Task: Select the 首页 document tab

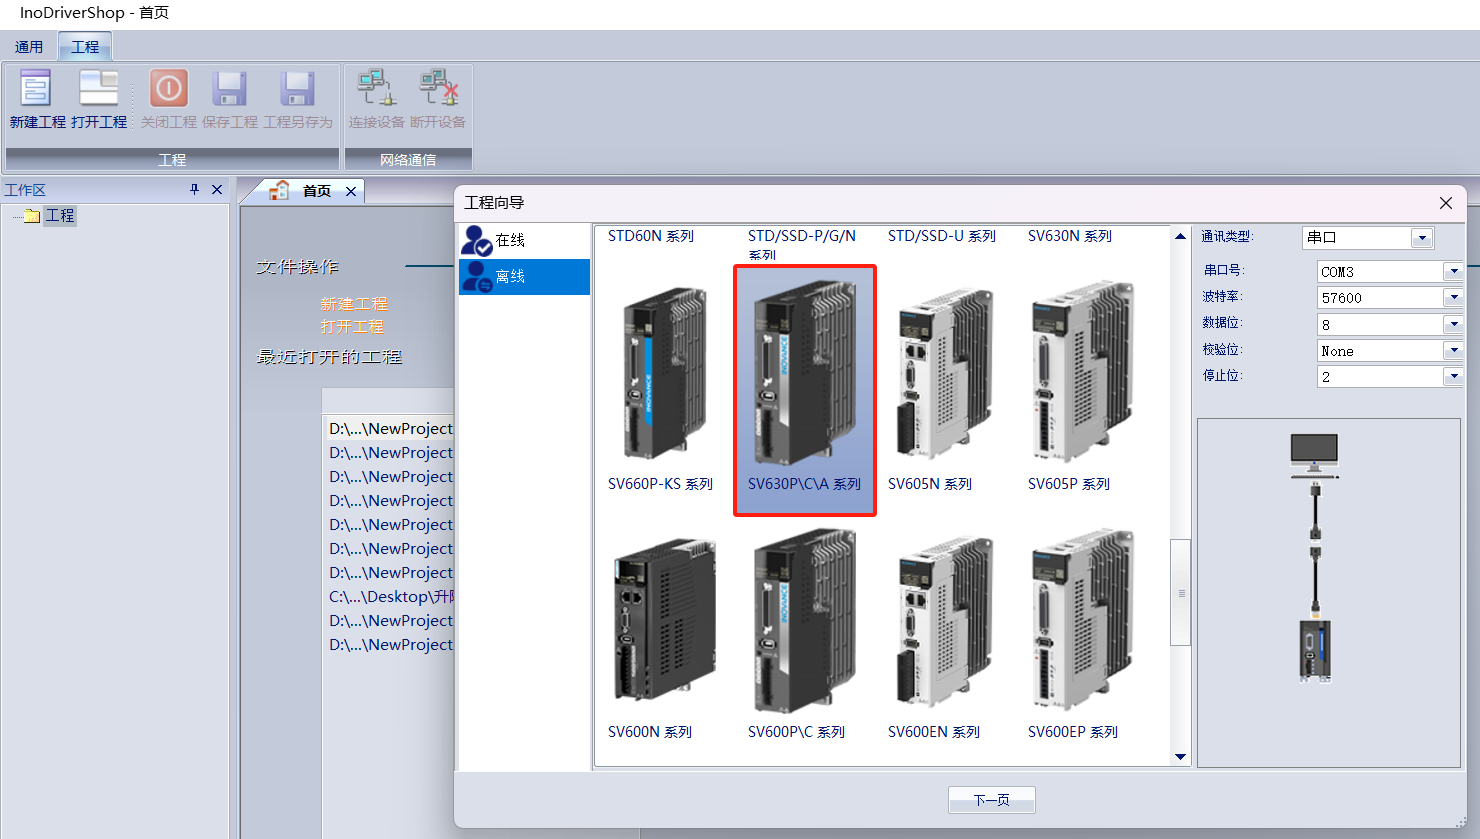Action: pyautogui.click(x=316, y=191)
